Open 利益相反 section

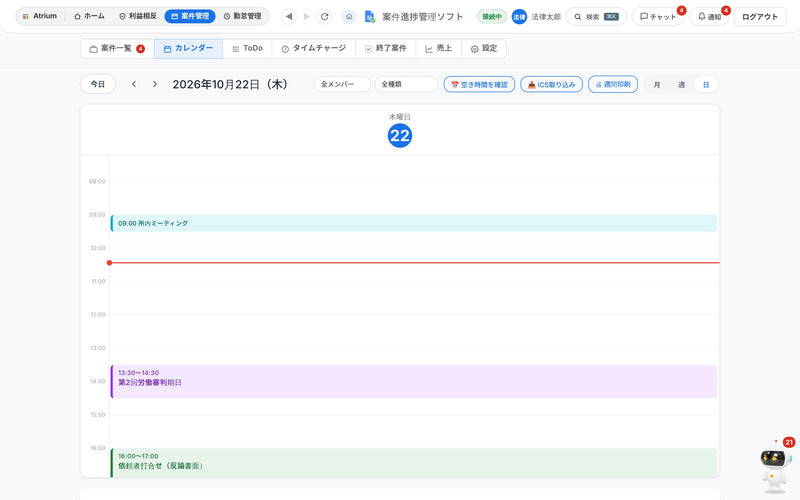tap(138, 16)
